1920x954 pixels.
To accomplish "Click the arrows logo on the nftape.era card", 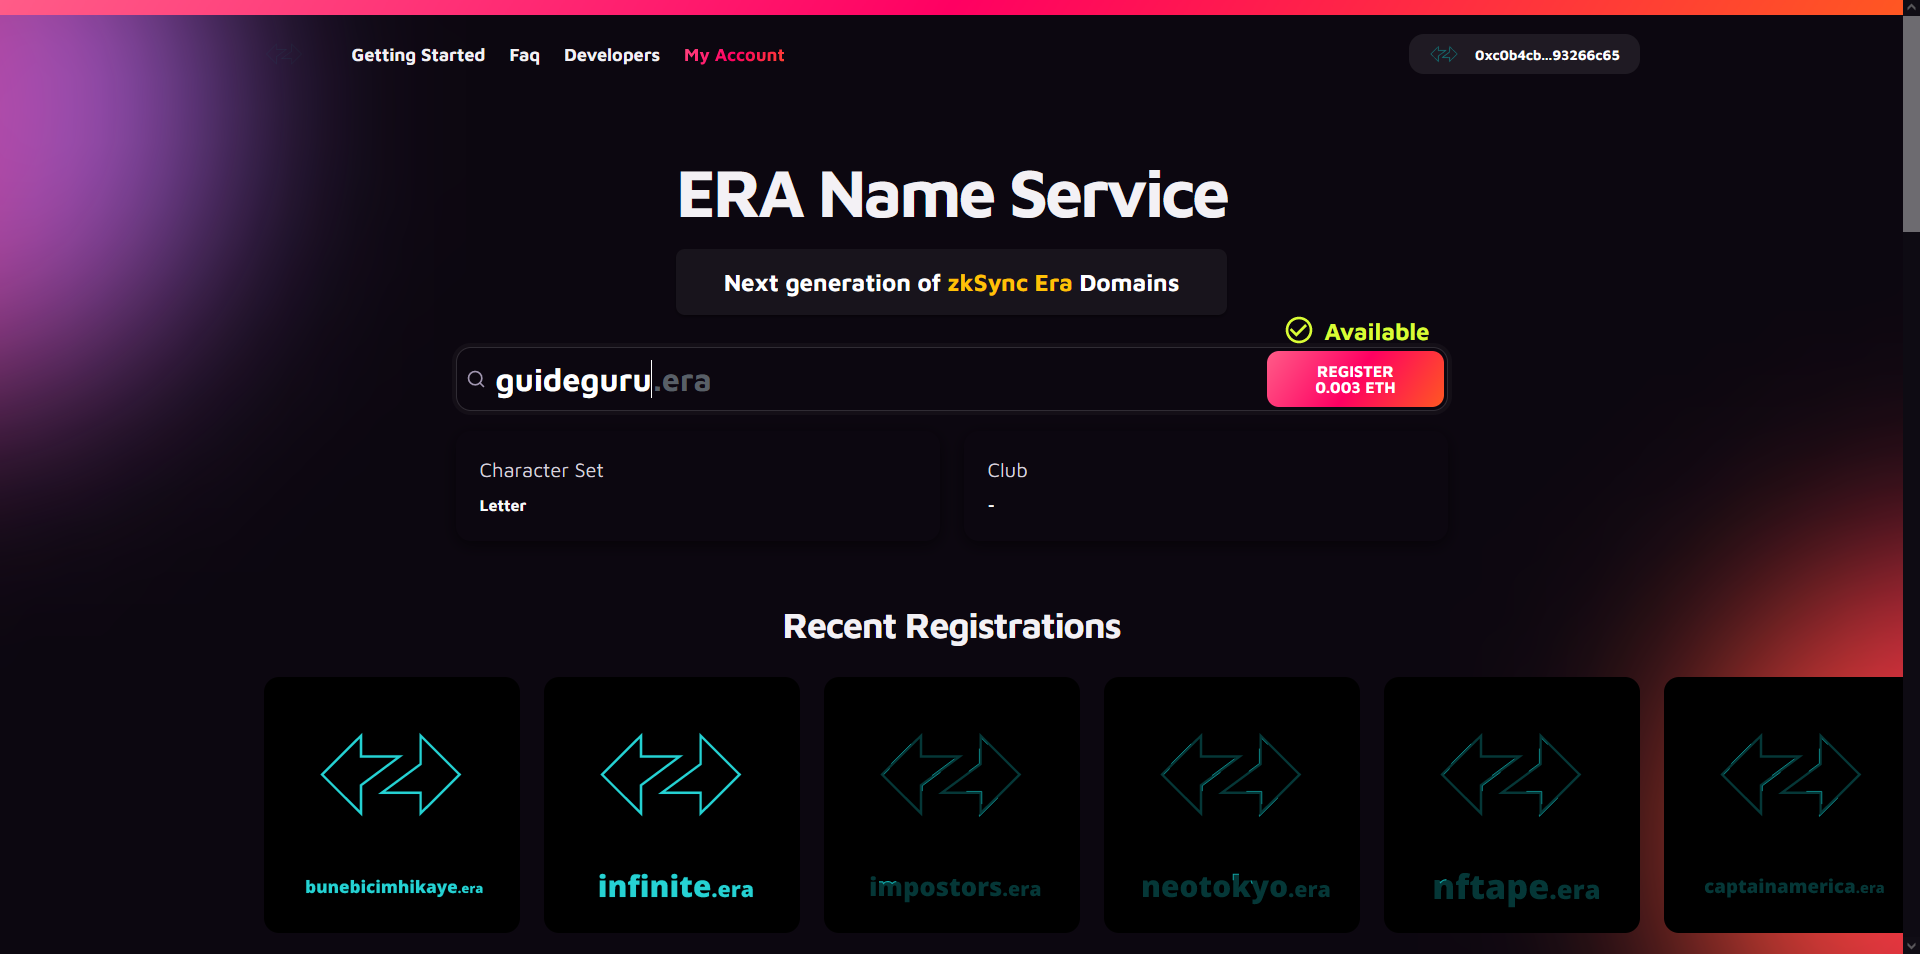I will tap(1511, 775).
